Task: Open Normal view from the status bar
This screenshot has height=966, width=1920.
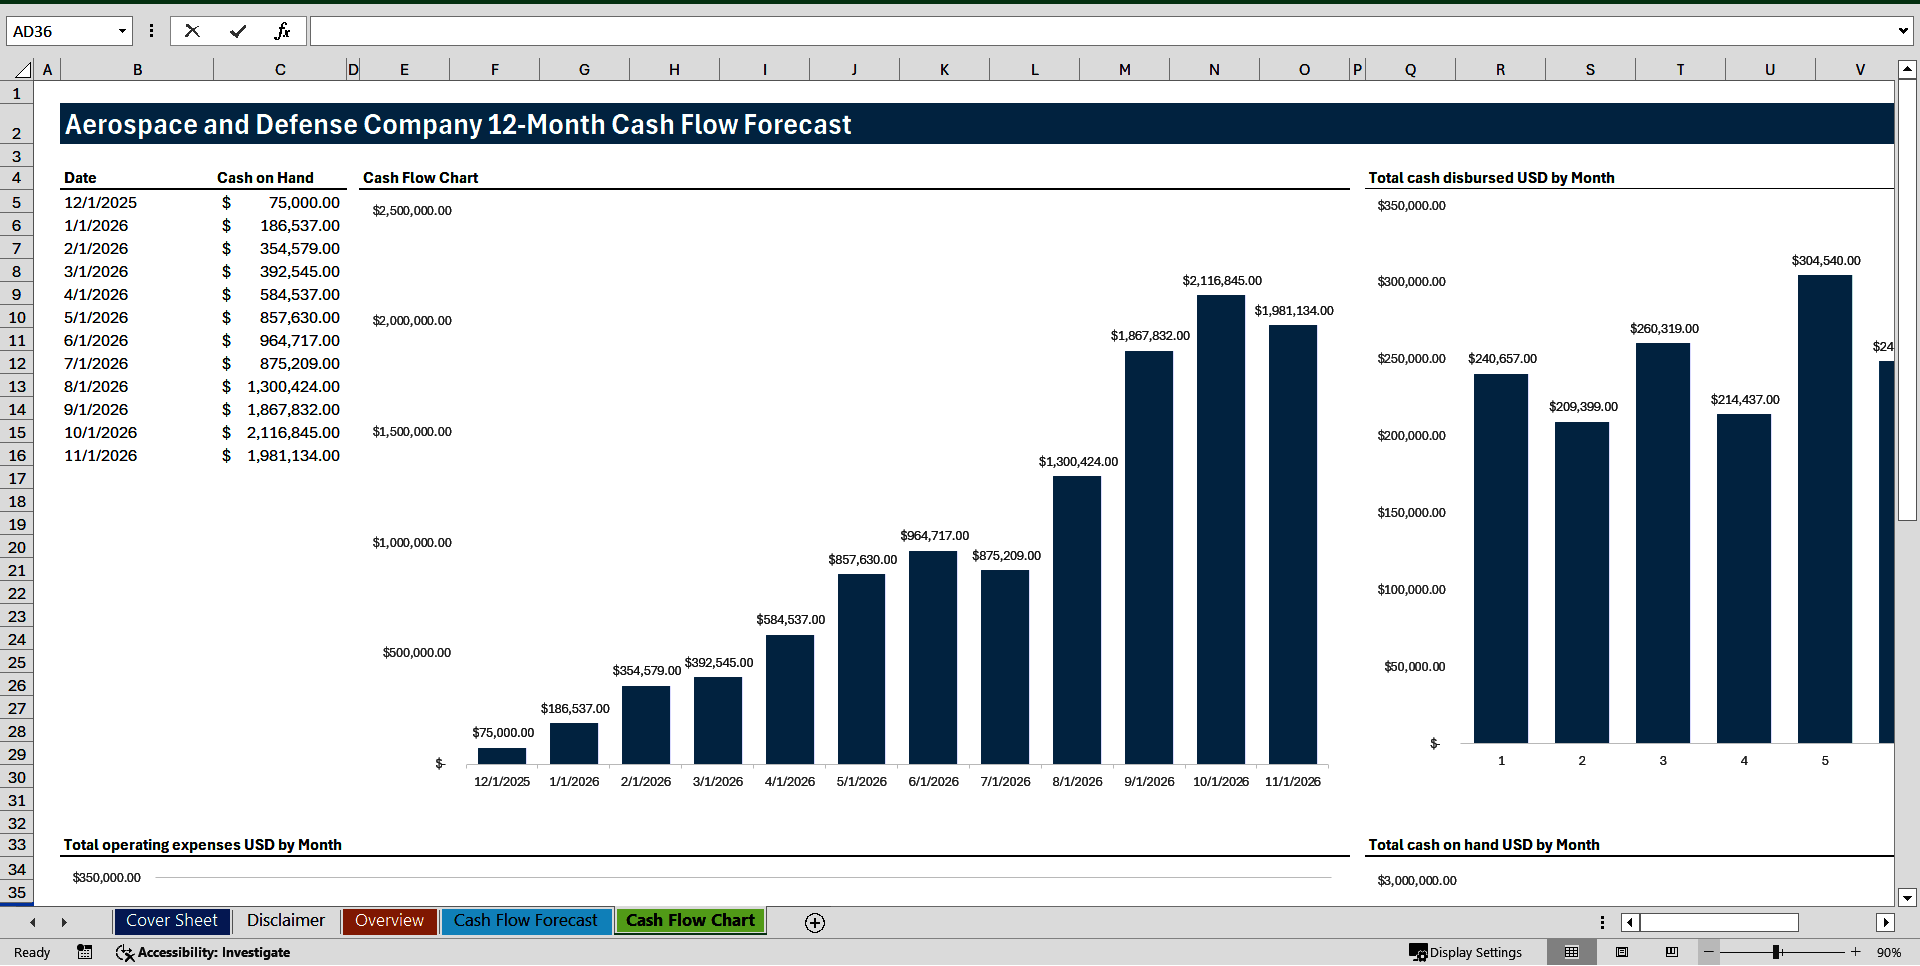Action: coord(1570,952)
